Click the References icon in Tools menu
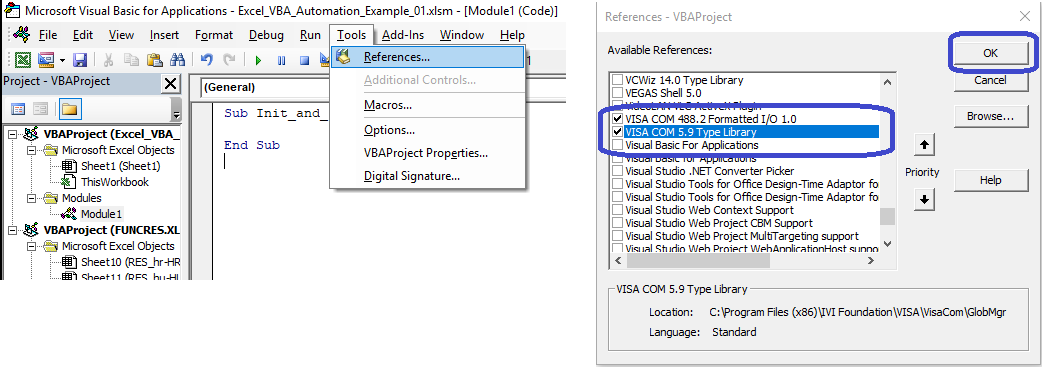 pos(344,57)
